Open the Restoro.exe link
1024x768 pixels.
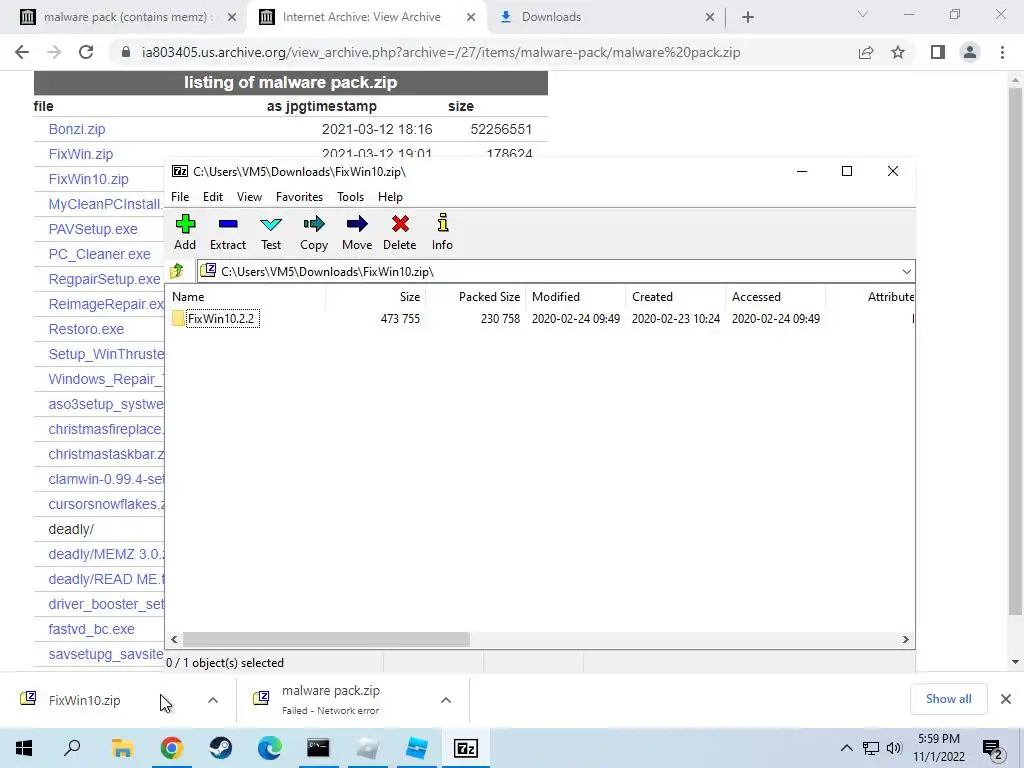click(x=86, y=329)
